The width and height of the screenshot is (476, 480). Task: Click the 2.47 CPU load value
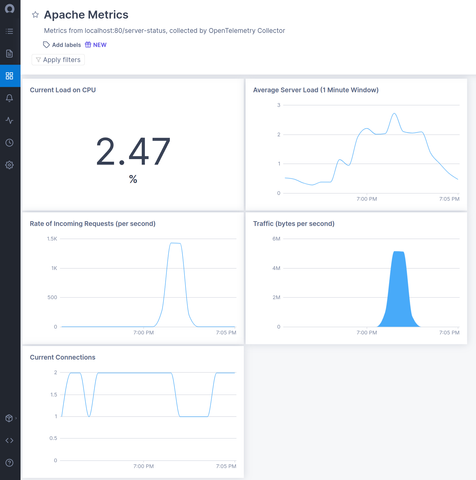click(133, 152)
